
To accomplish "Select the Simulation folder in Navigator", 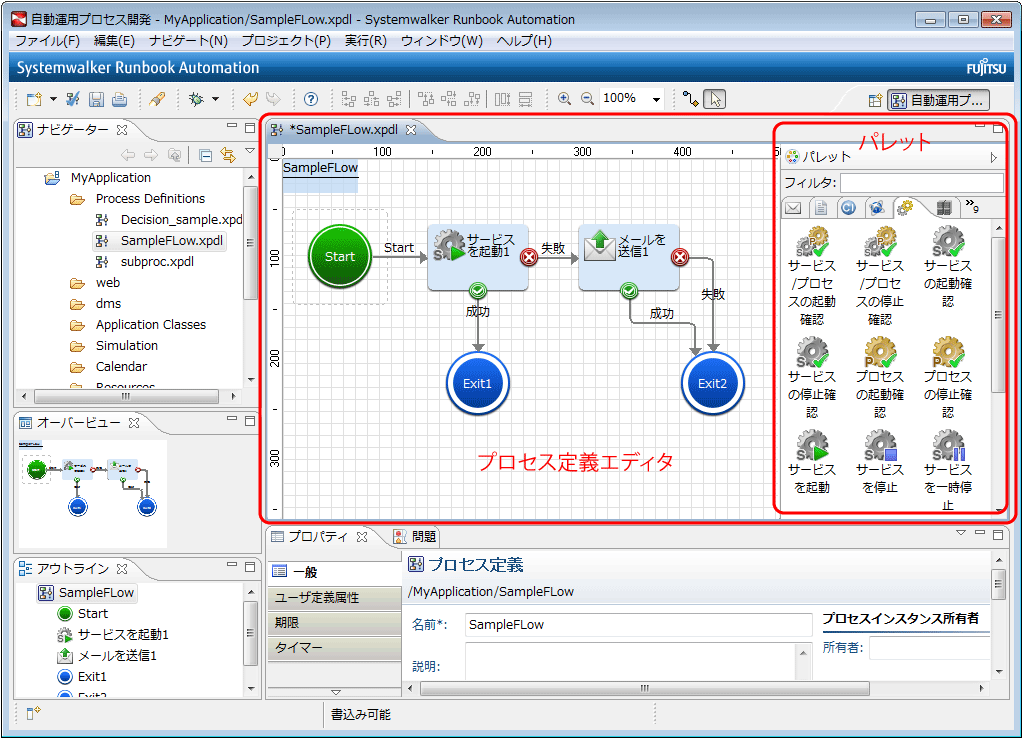I will (x=115, y=346).
